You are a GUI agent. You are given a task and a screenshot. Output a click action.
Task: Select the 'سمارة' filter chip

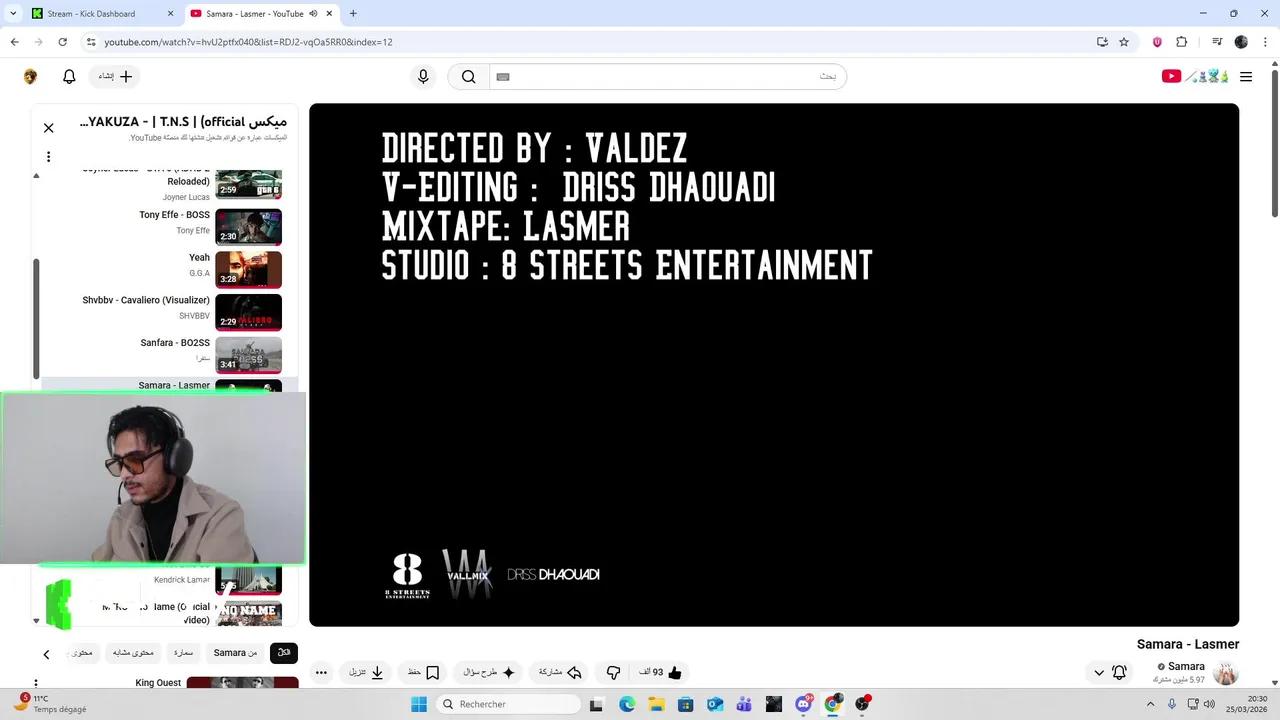183,653
